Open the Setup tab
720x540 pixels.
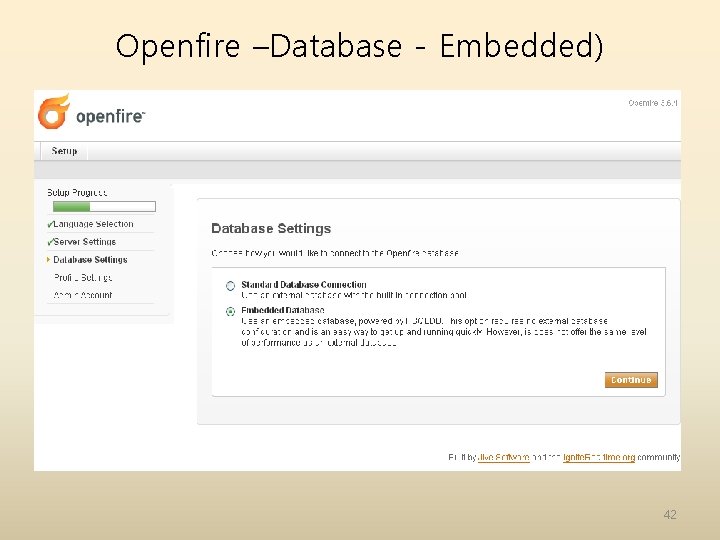pyautogui.click(x=64, y=151)
